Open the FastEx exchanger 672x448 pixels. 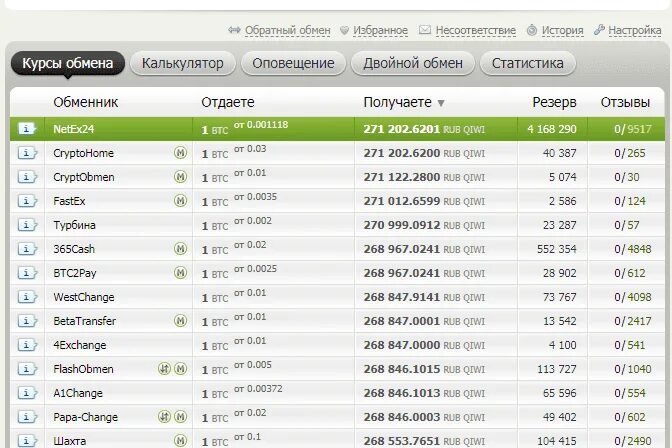pyautogui.click(x=69, y=201)
